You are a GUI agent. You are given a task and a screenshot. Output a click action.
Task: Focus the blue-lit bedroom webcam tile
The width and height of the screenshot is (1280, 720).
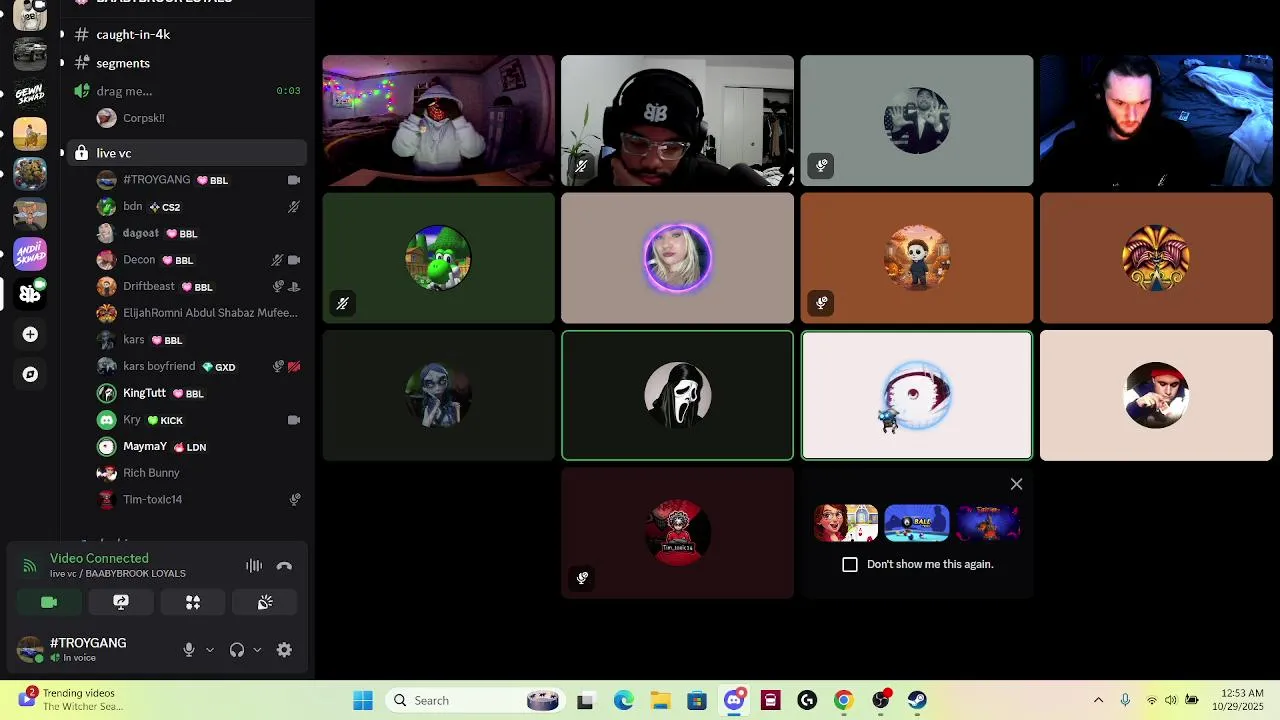[1156, 121]
